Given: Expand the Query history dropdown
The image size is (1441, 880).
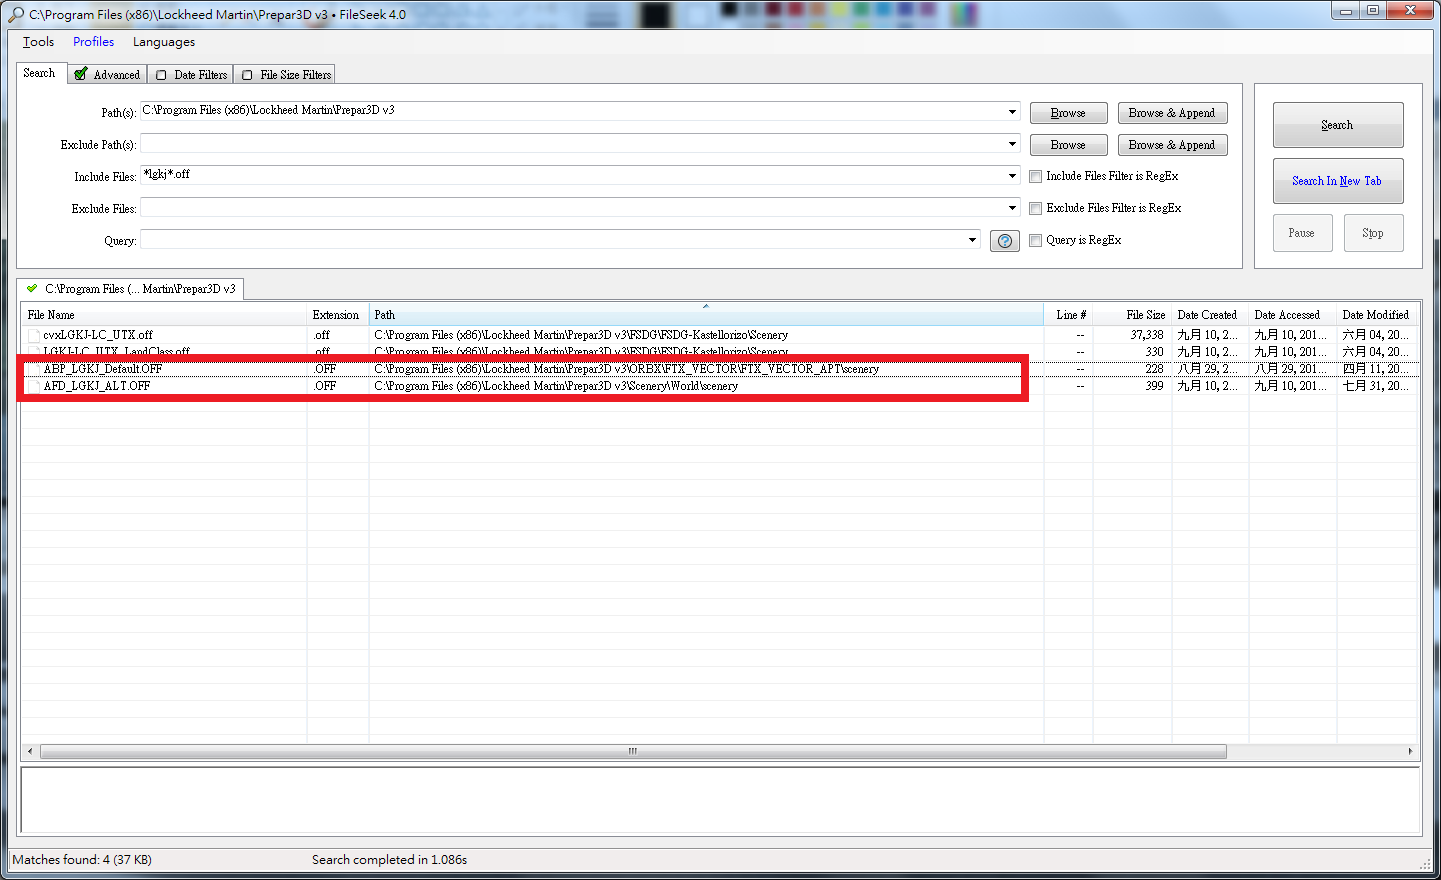Looking at the screenshot, I should (972, 240).
